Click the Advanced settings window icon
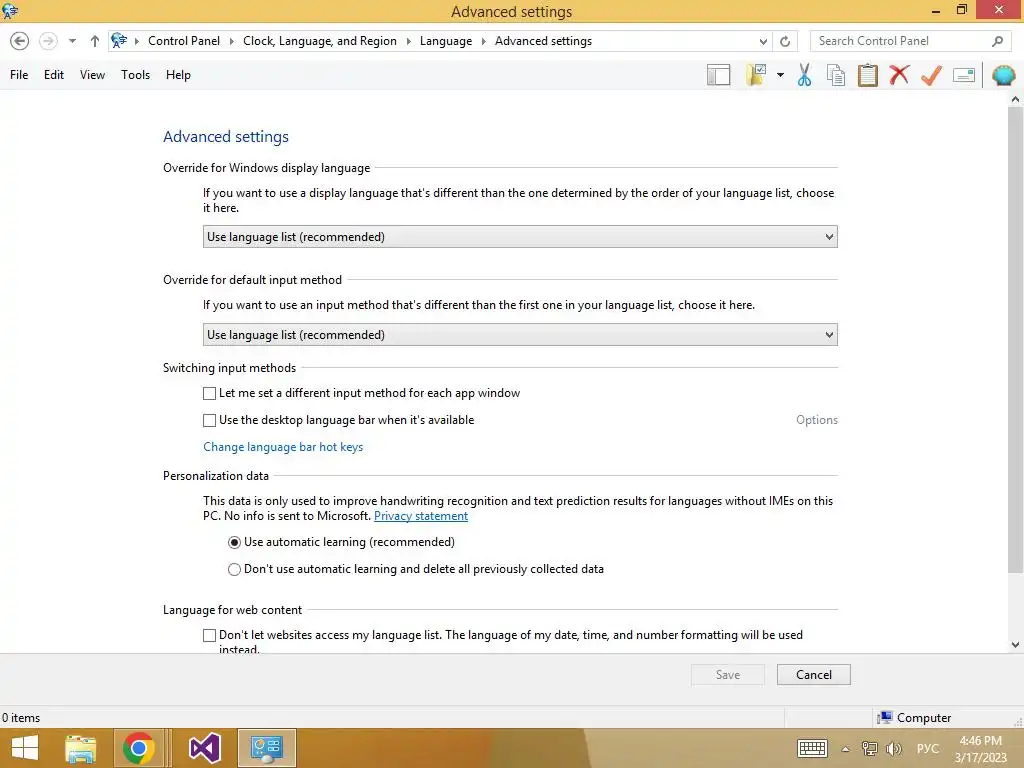Image resolution: width=1024 pixels, height=768 pixels. tap(10, 11)
